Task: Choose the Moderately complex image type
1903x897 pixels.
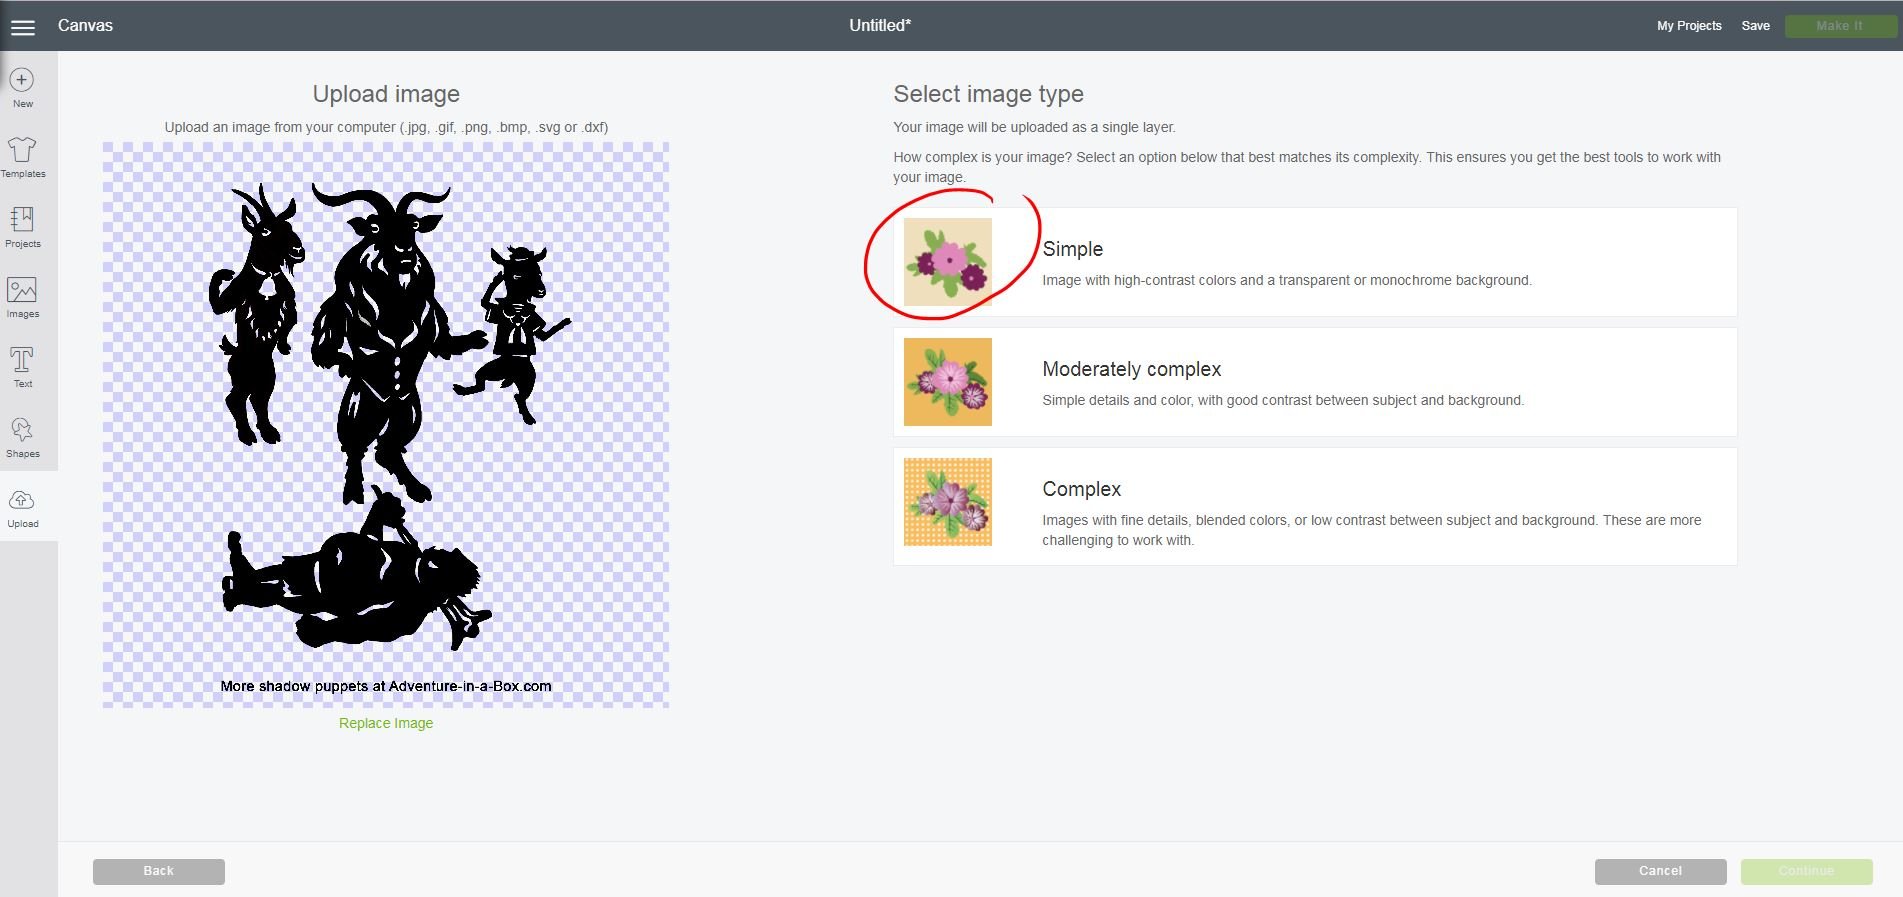Action: 1314,382
